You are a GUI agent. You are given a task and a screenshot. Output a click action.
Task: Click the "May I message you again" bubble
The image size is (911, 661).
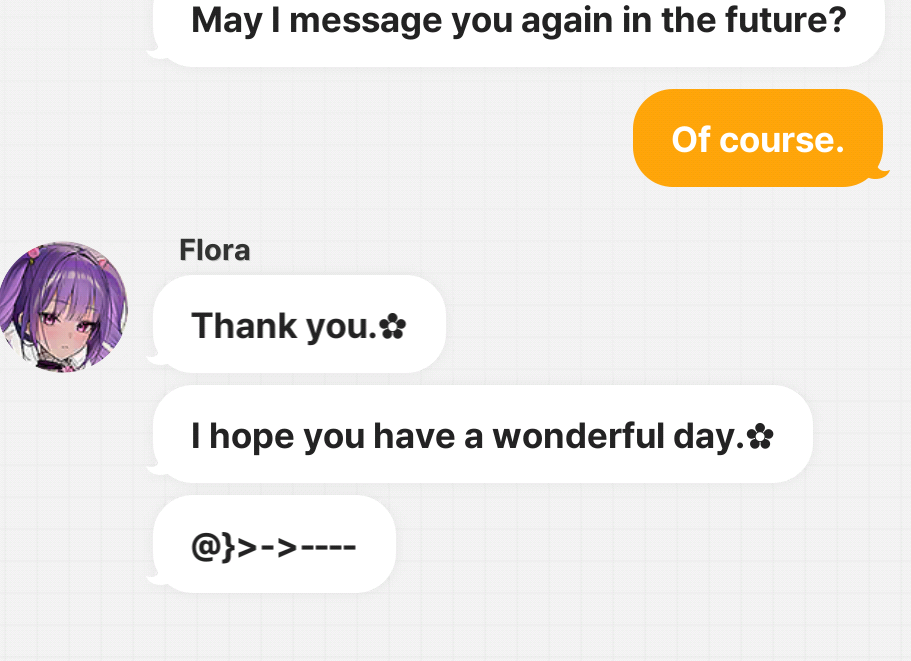519,23
